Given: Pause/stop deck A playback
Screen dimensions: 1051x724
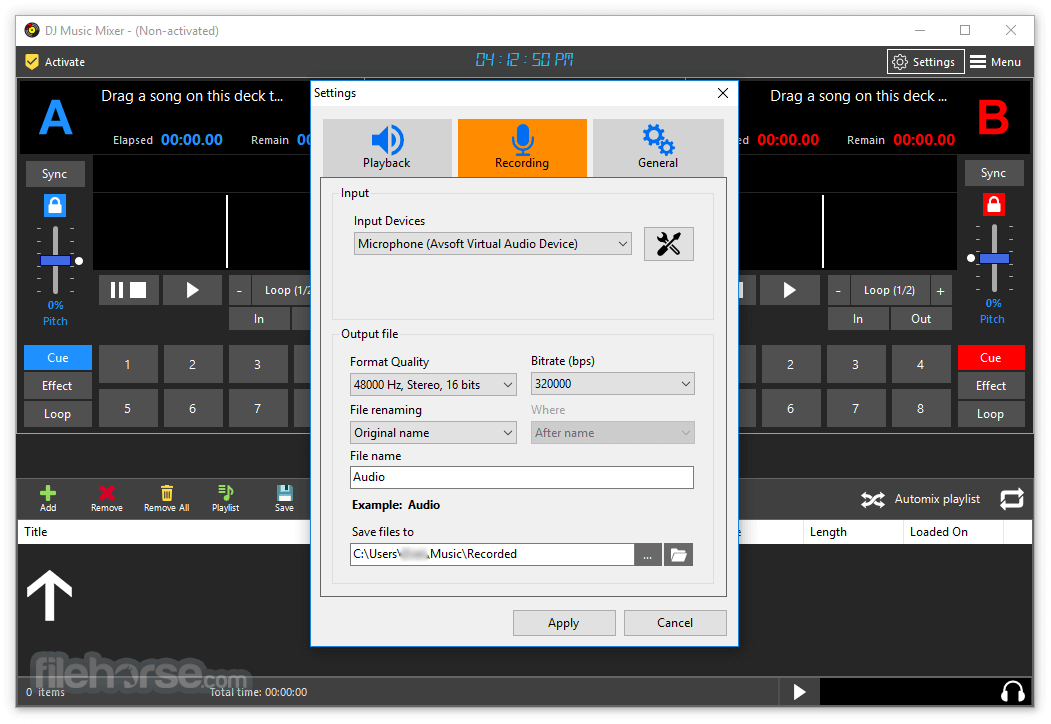Looking at the screenshot, I should (x=128, y=290).
